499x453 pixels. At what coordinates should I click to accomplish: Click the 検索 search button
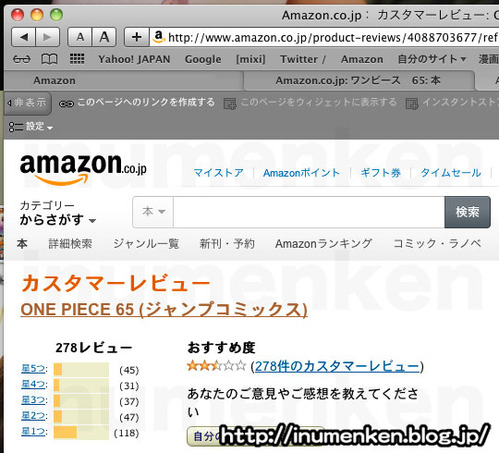pyautogui.click(x=467, y=212)
